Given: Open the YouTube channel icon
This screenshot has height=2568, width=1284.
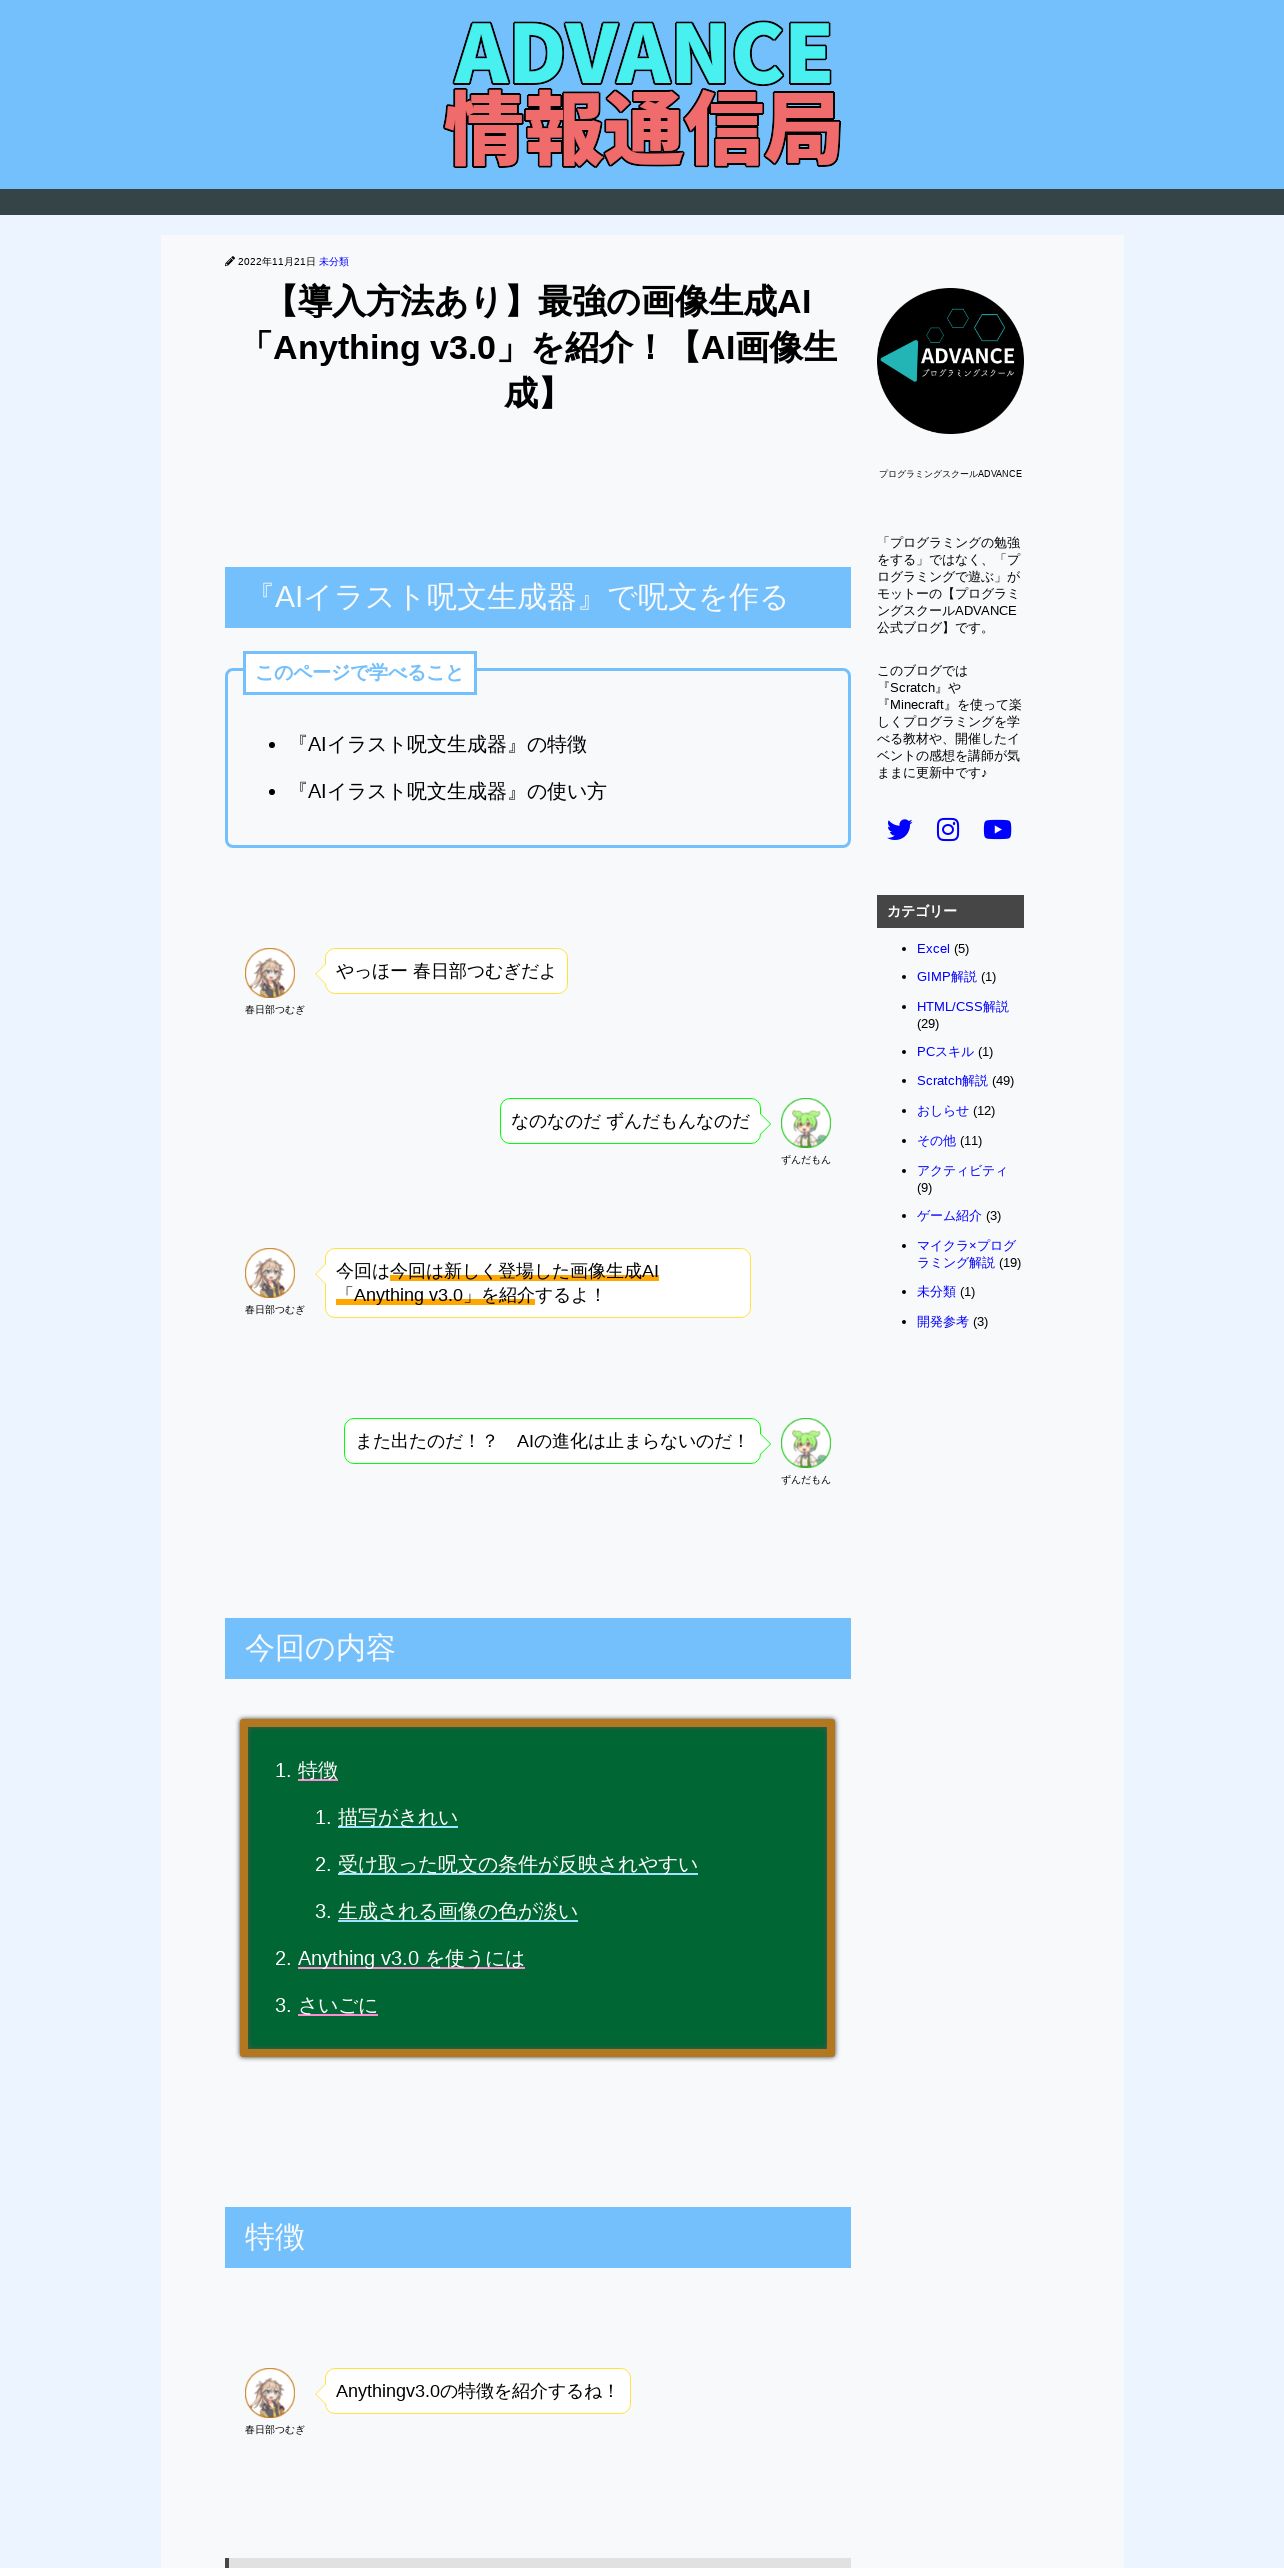Looking at the screenshot, I should pyautogui.click(x=997, y=829).
